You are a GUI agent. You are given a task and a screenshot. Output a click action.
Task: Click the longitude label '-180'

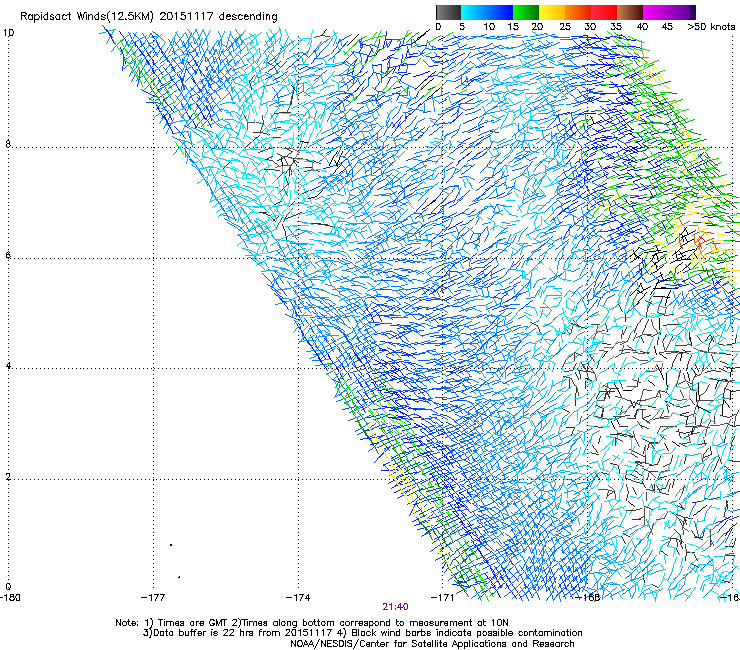[x=10, y=598]
